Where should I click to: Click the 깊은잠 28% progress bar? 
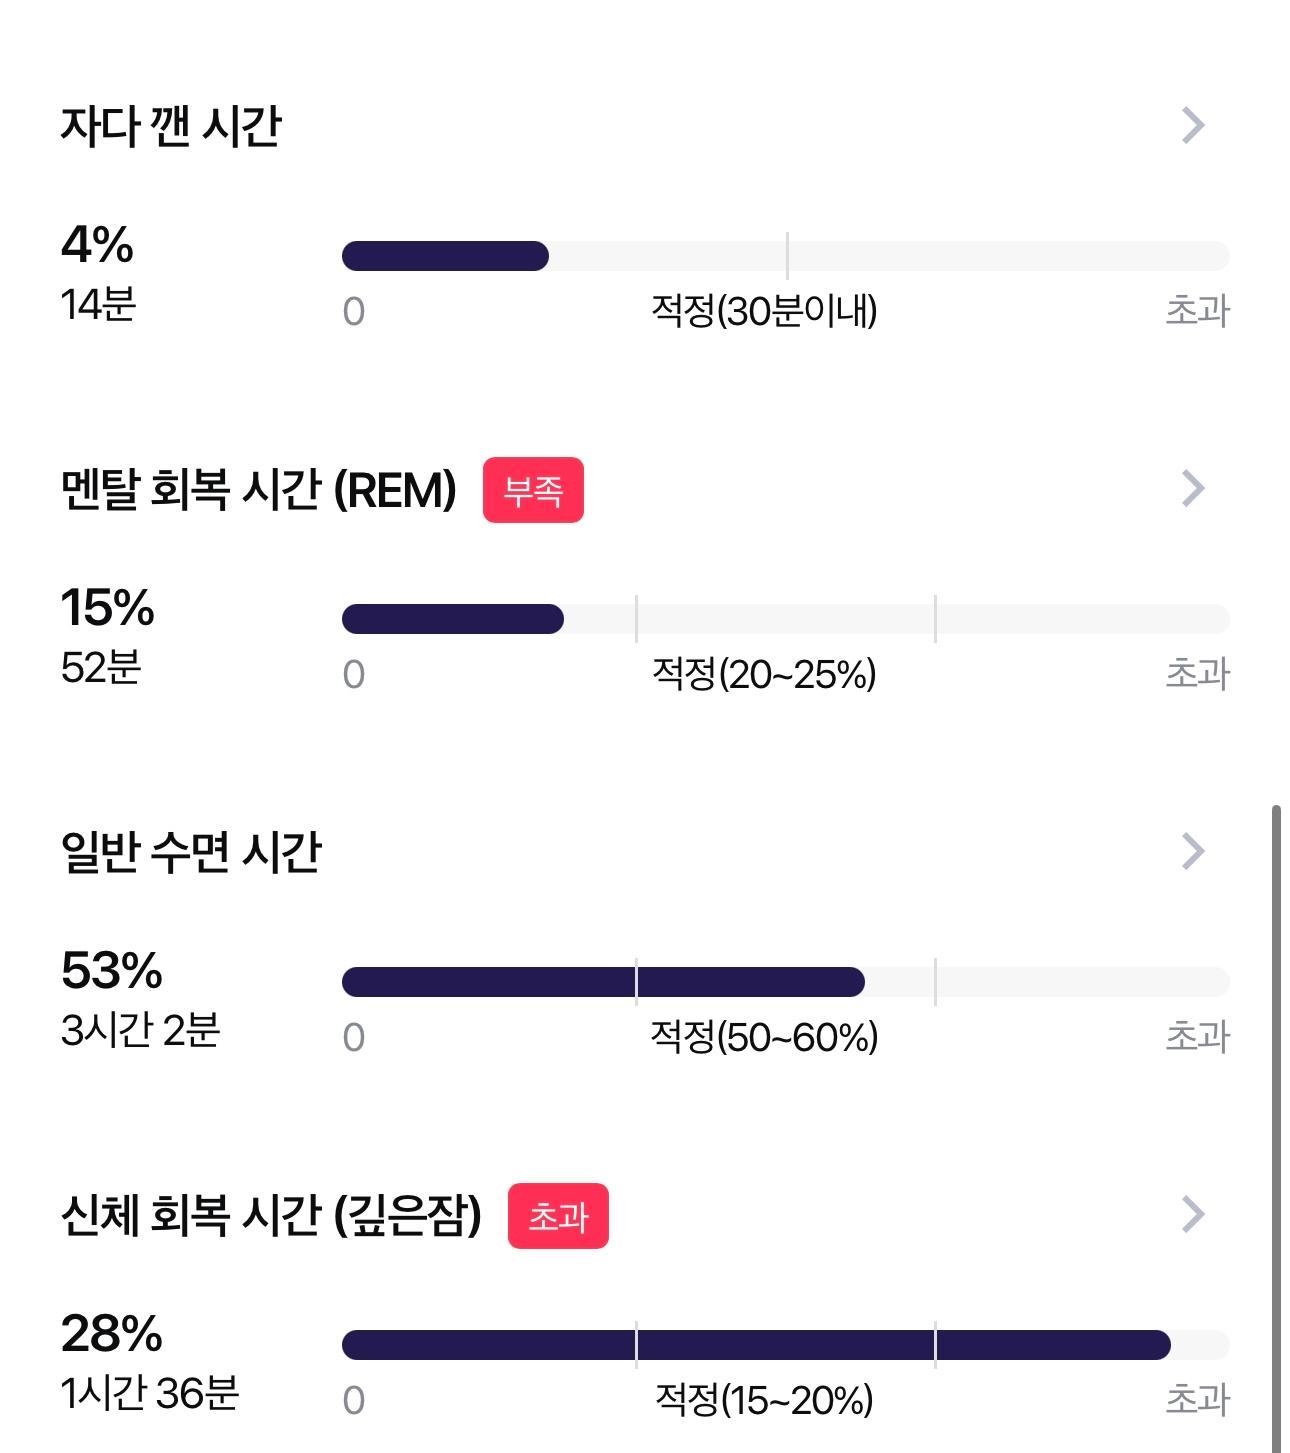coord(785,1345)
